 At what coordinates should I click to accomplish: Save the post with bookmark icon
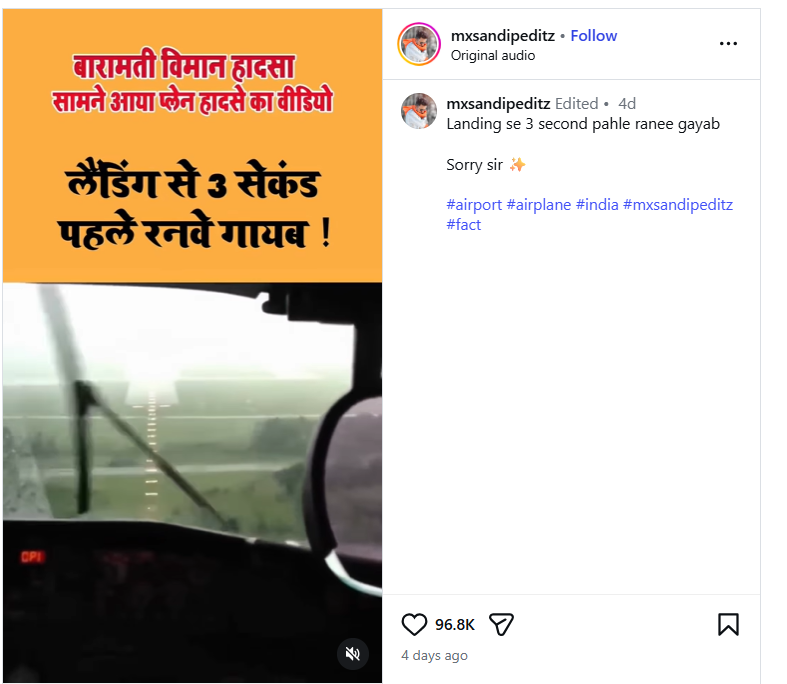(728, 625)
